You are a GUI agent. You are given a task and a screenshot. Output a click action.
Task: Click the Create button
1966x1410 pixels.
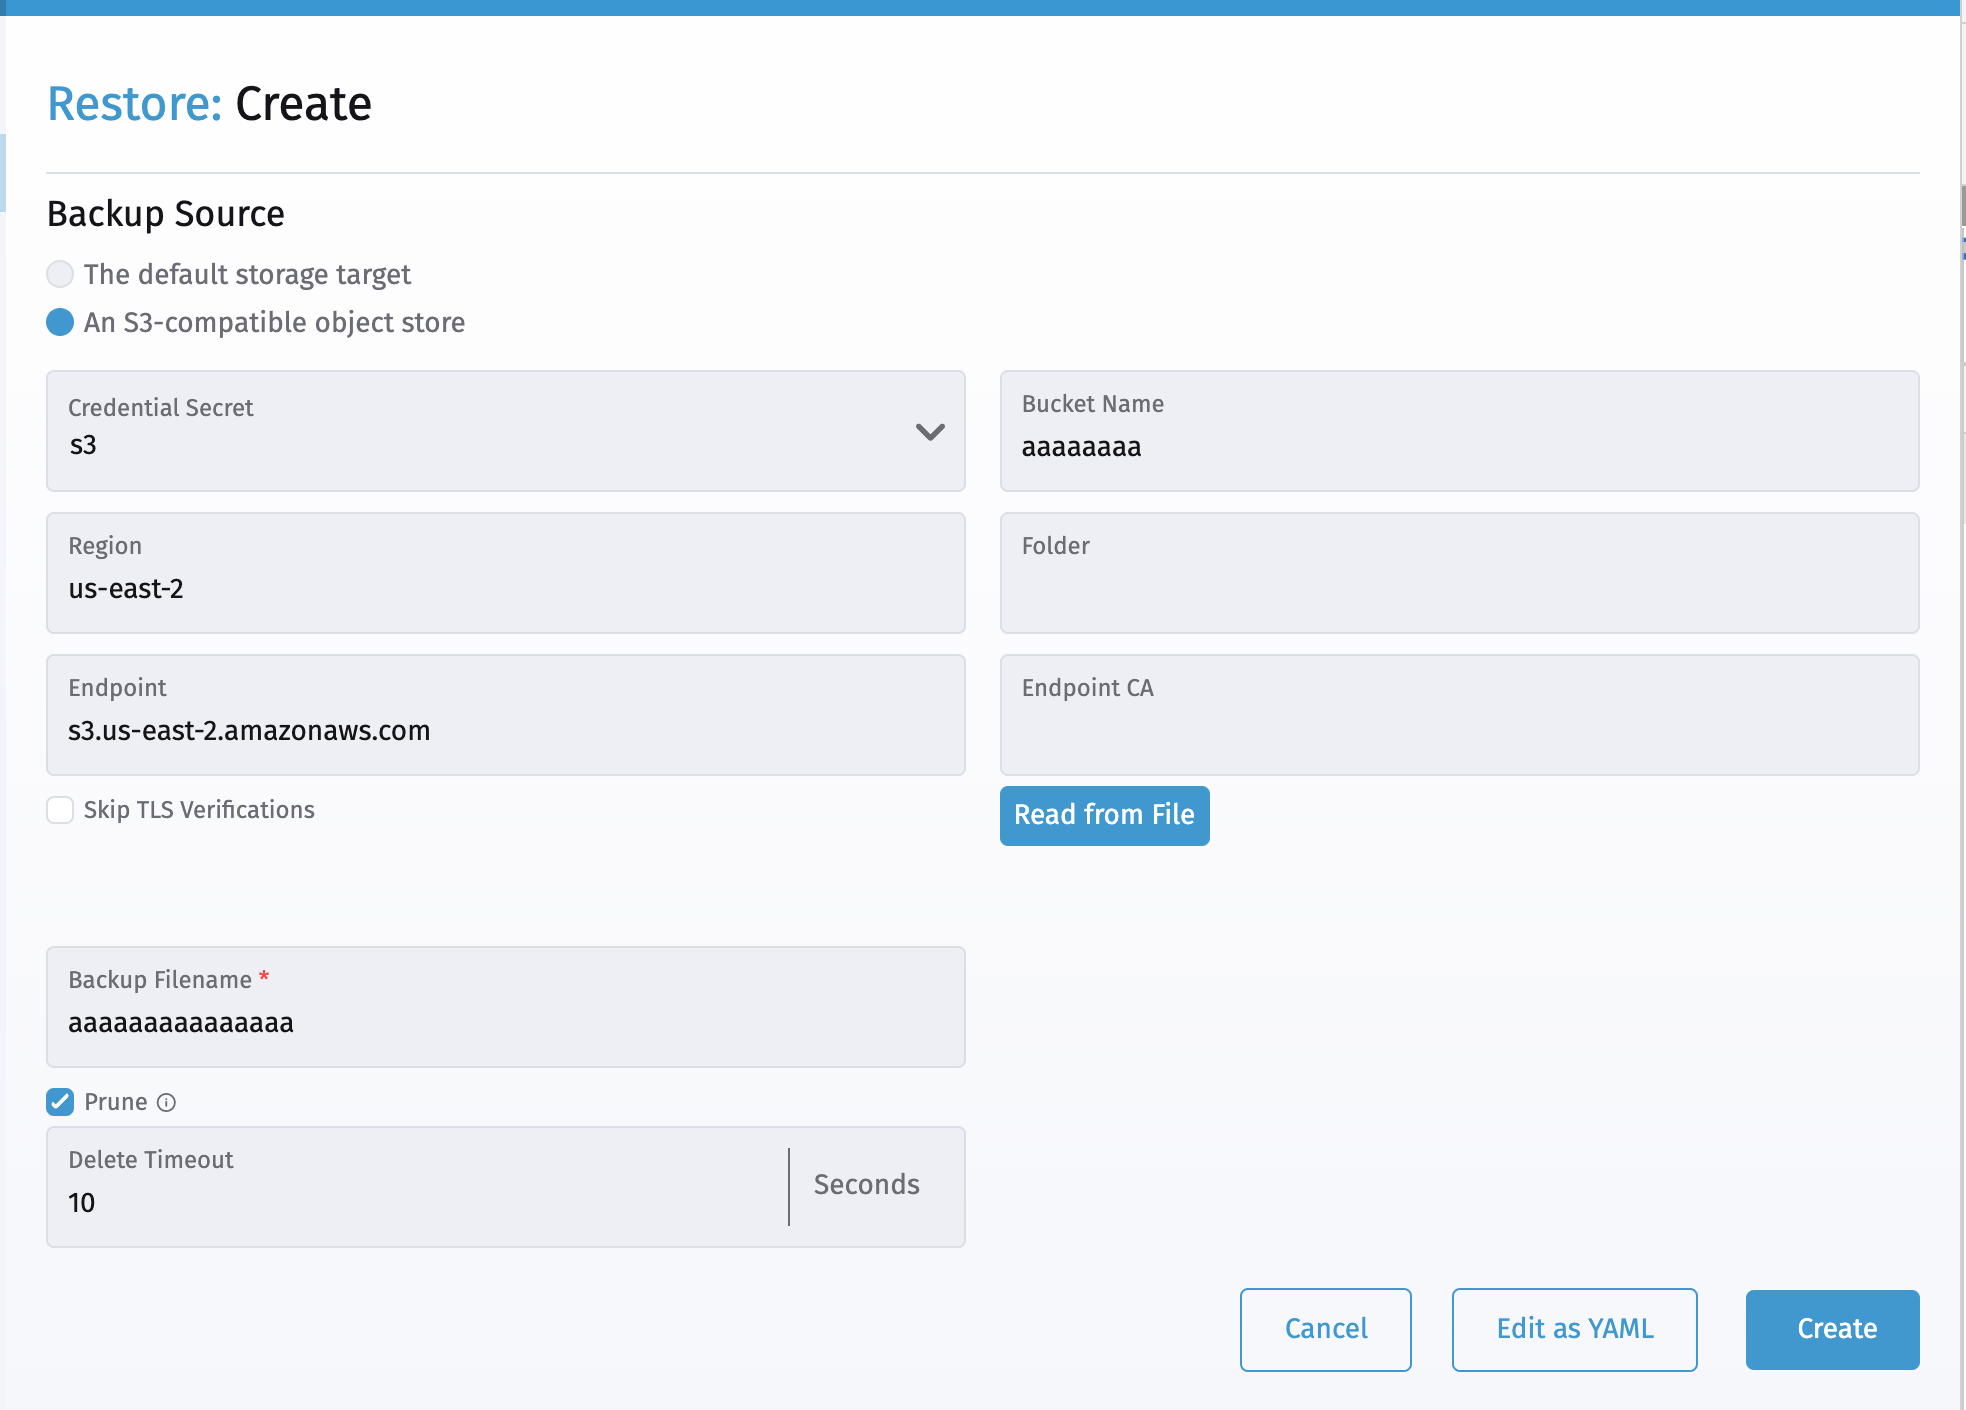point(1832,1329)
